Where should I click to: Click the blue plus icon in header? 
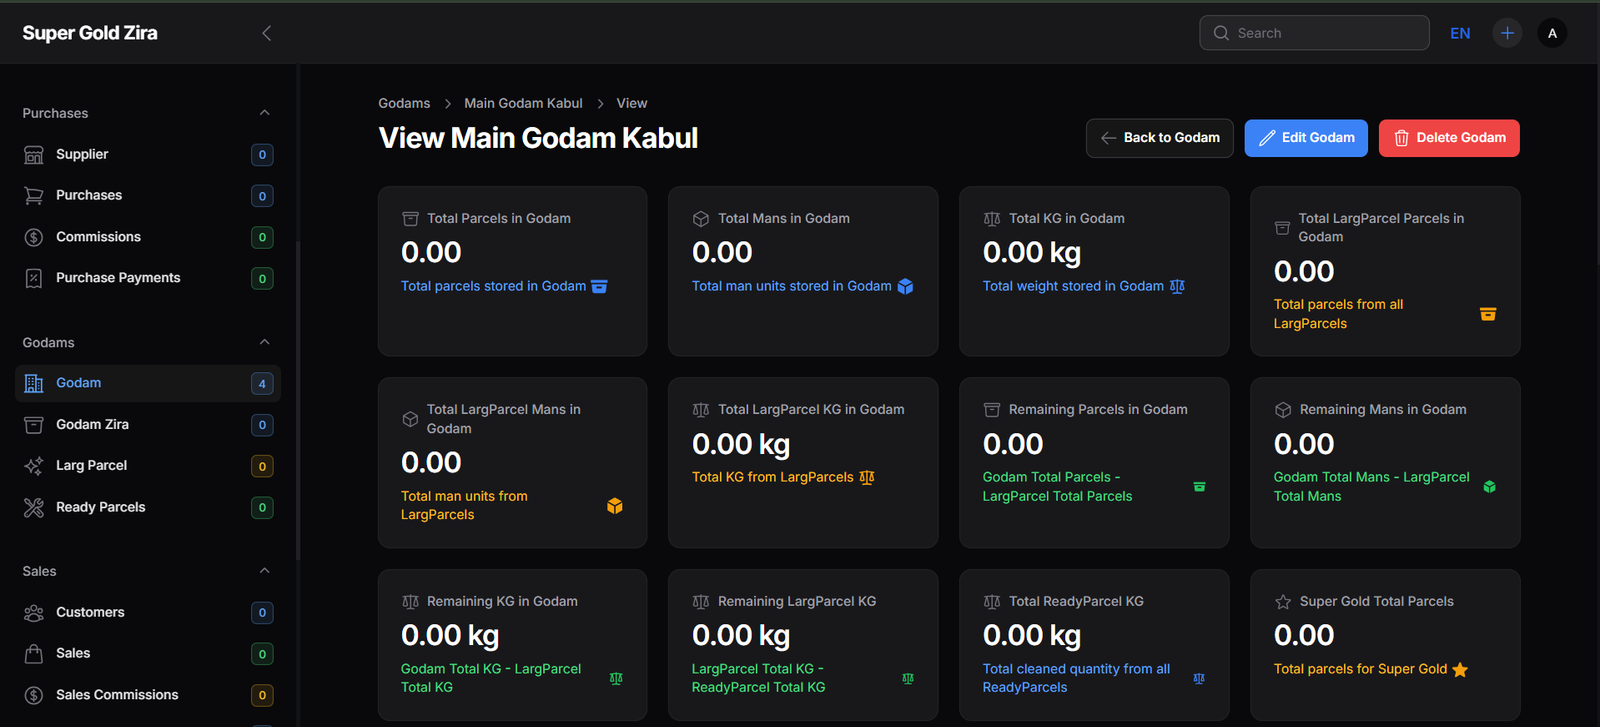coord(1507,33)
